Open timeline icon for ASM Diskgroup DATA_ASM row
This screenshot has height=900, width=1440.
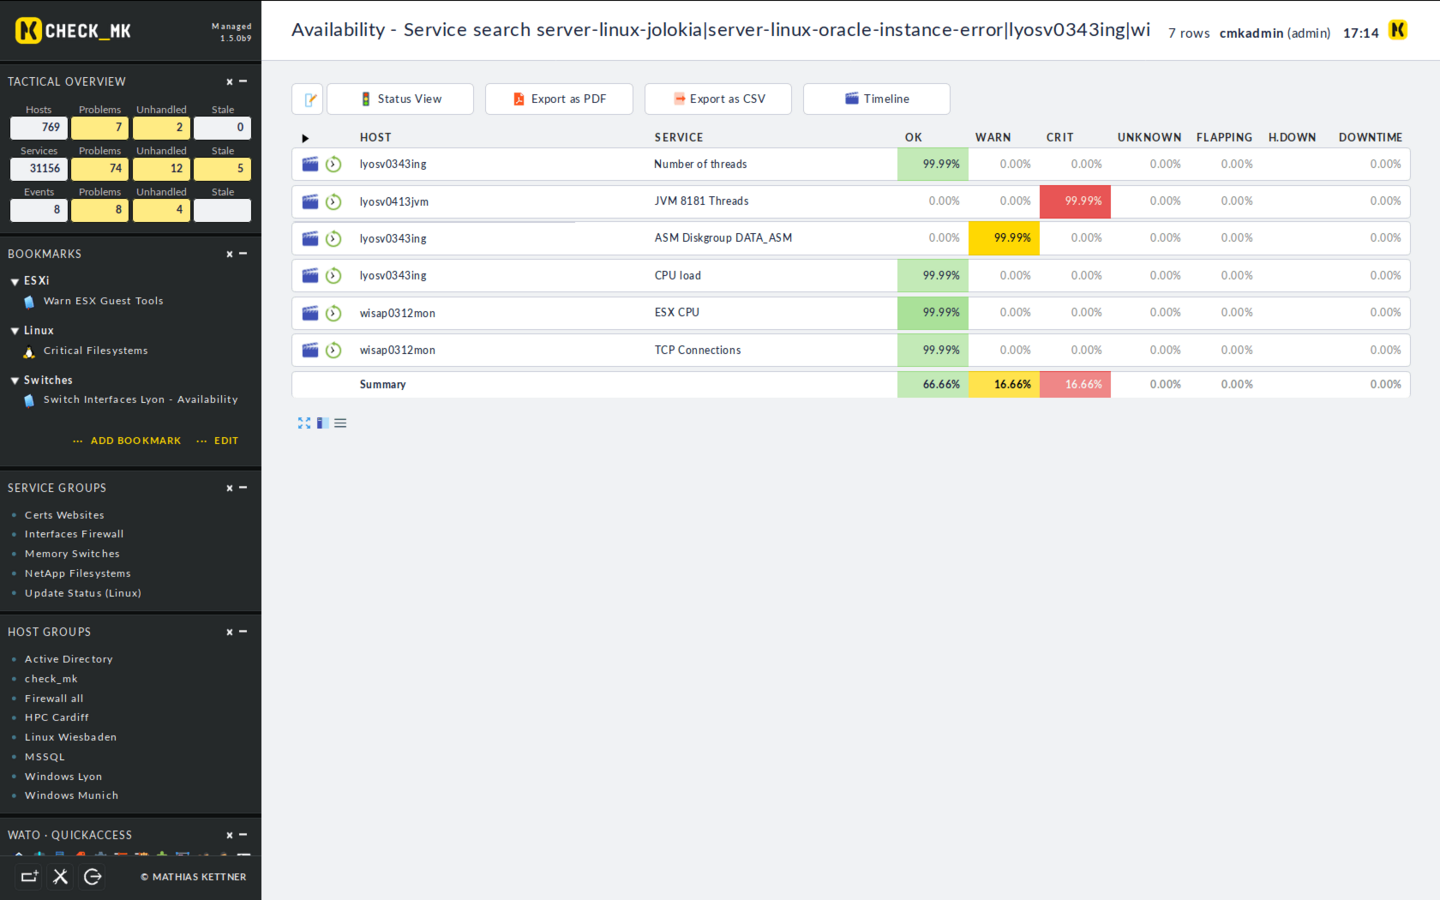click(x=310, y=239)
